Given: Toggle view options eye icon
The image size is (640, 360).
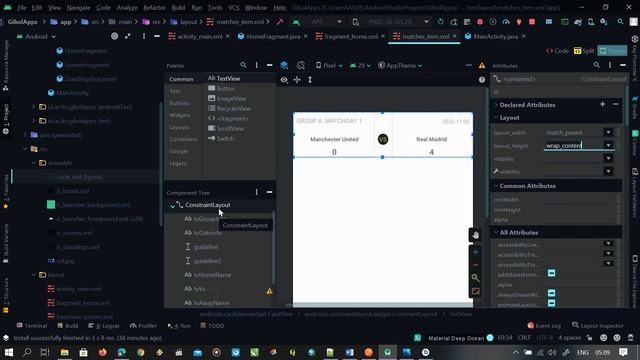Looking at the screenshot, I should coord(284,80).
